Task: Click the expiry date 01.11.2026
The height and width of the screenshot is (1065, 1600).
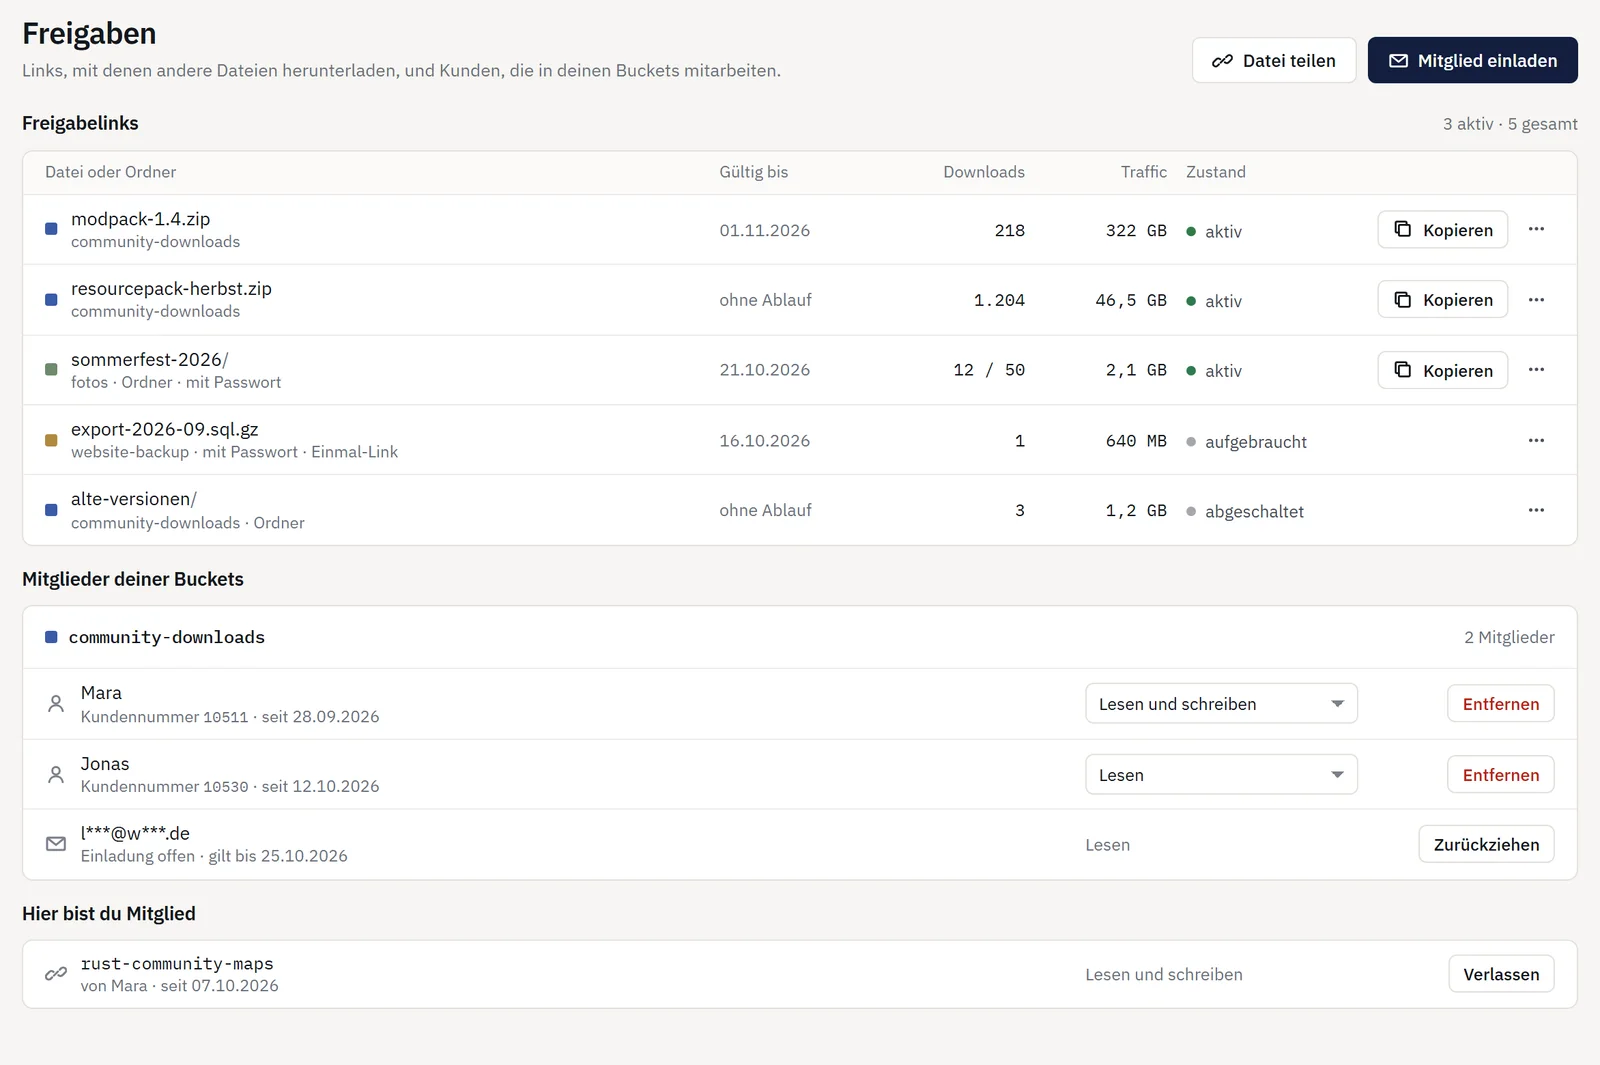Action: click(765, 230)
